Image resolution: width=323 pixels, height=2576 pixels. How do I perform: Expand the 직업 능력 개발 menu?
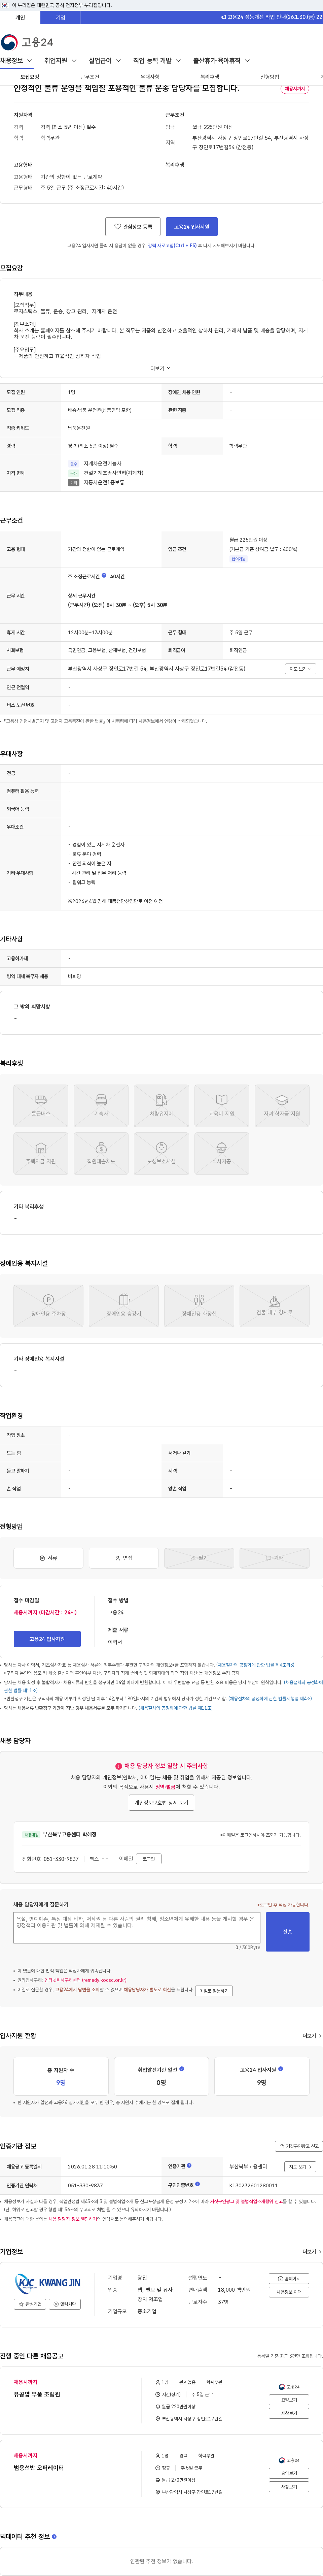[157, 61]
